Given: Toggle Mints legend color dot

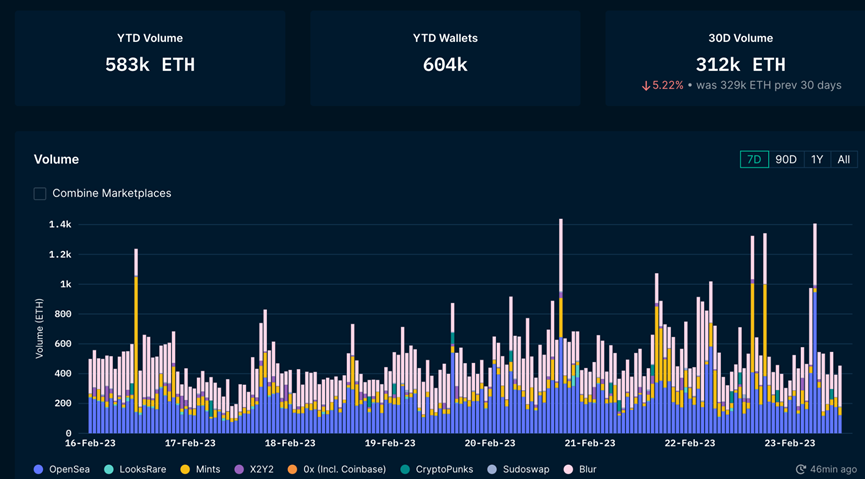Looking at the screenshot, I should click(185, 470).
